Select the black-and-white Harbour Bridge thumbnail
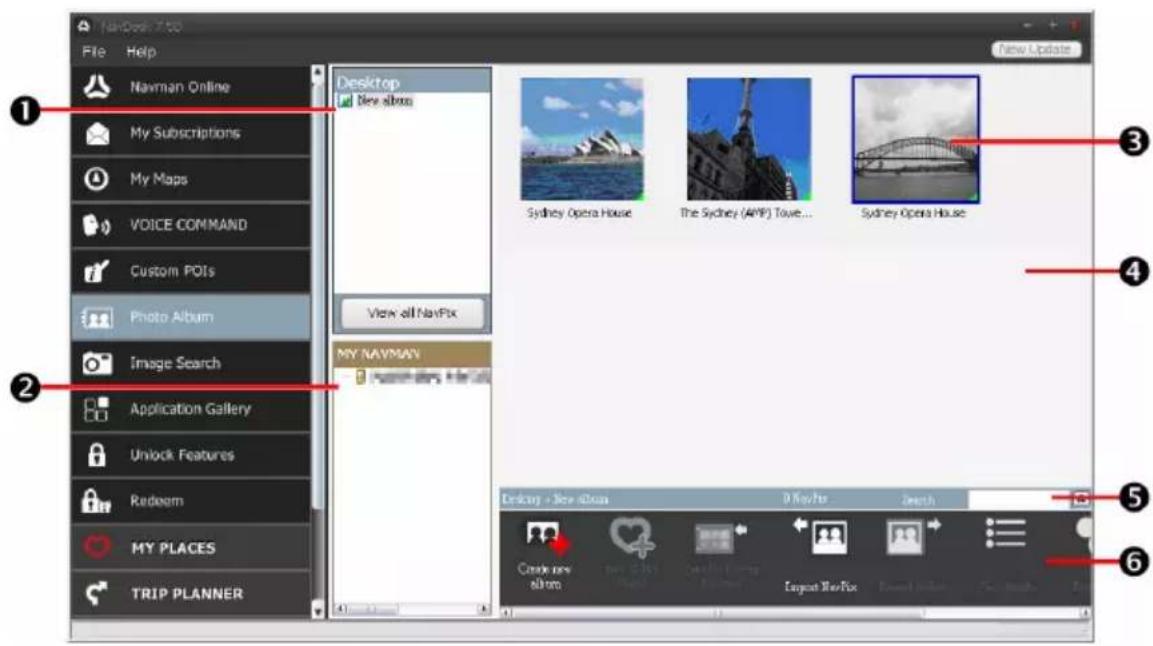1153x646 pixels. 915,140
